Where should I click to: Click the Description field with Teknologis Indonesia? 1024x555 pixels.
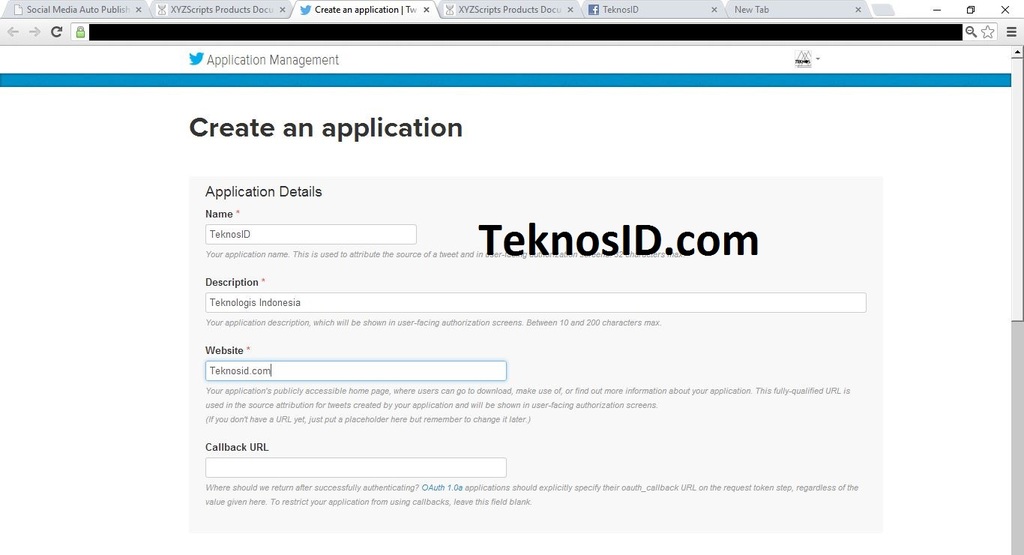pos(536,302)
